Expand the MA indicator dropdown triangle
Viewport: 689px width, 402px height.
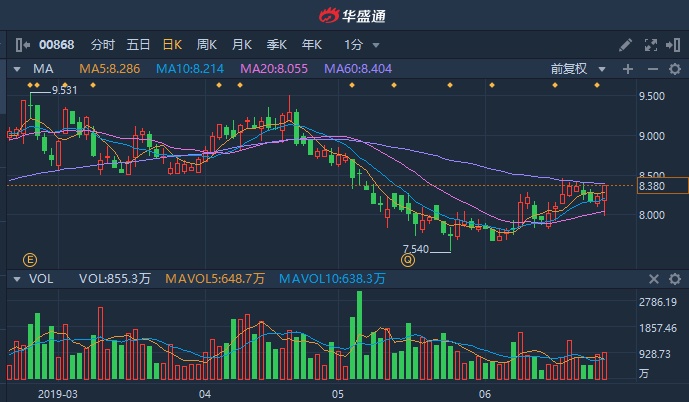17,69
